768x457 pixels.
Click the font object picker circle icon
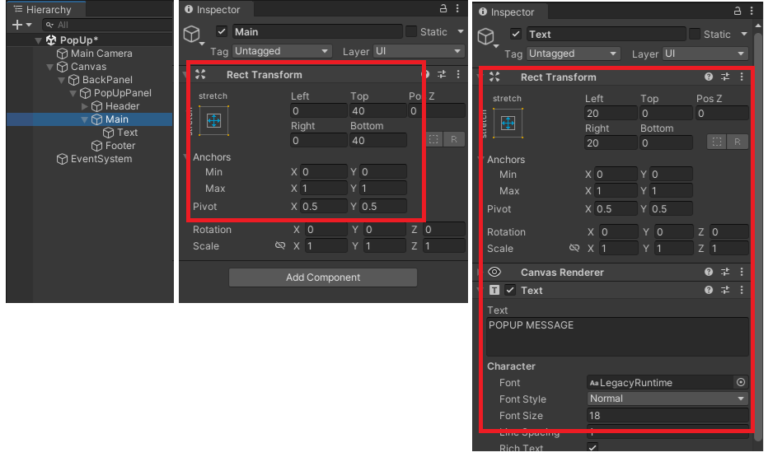tap(740, 382)
